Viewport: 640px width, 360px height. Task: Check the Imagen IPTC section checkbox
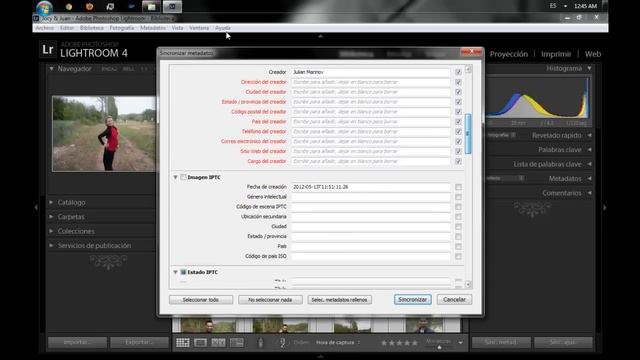(183, 177)
